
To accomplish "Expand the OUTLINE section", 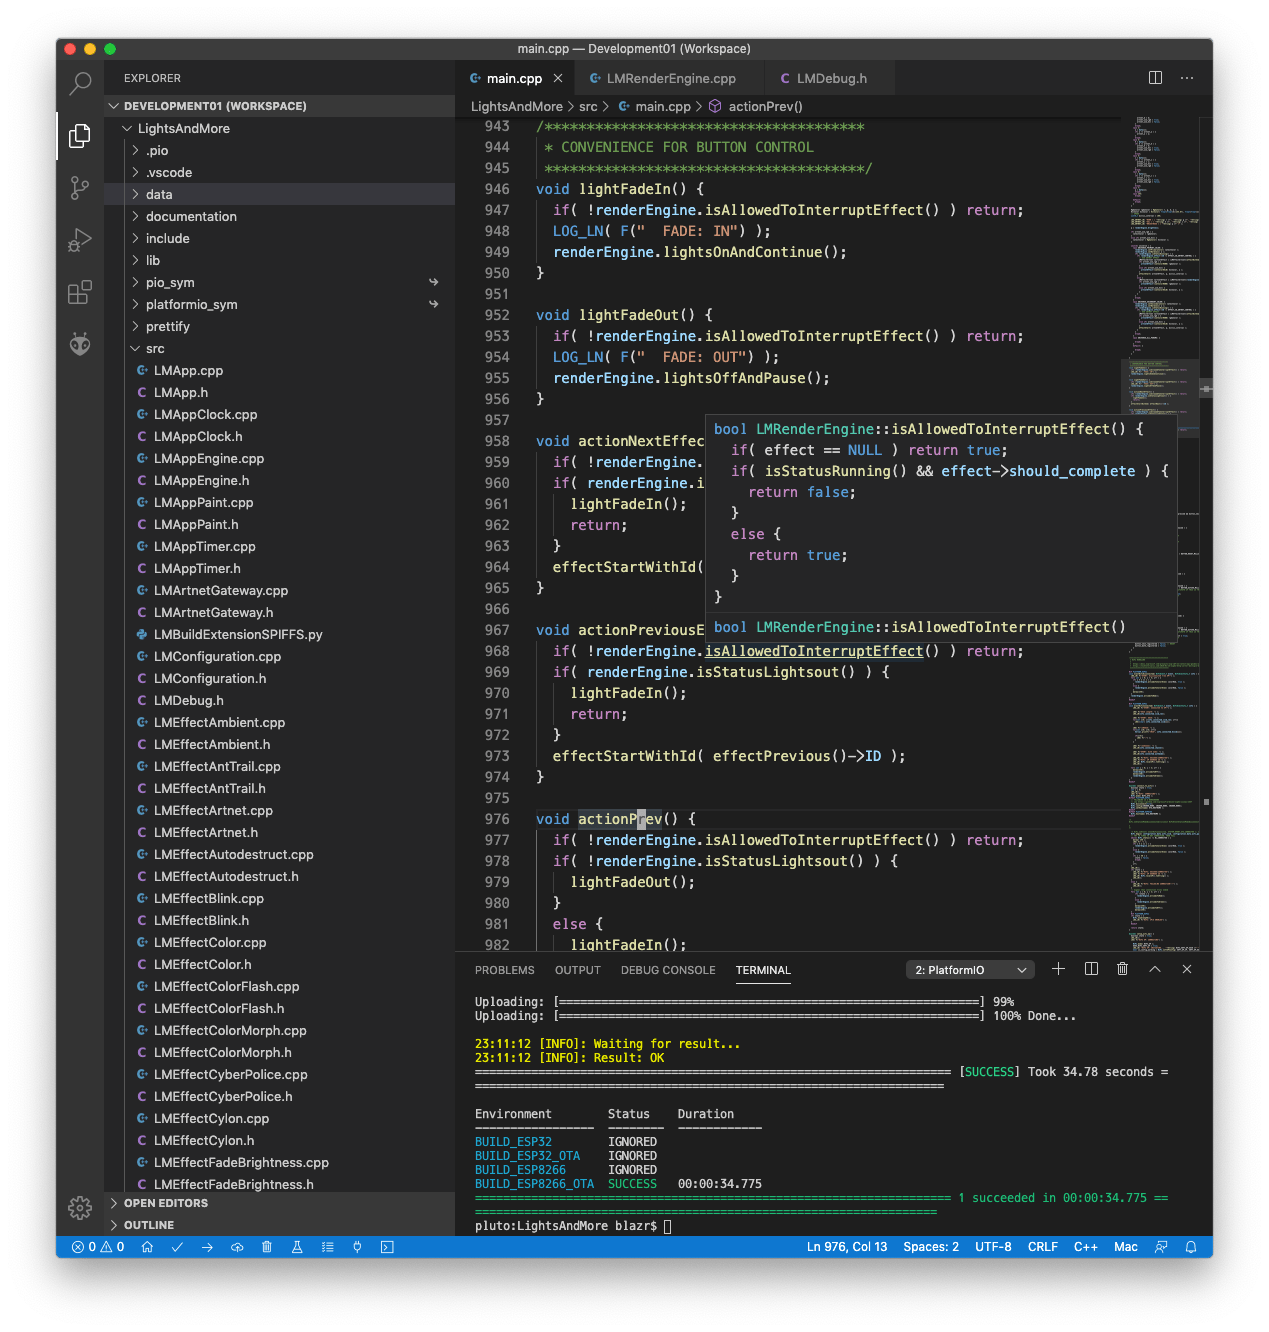I will [149, 1225].
